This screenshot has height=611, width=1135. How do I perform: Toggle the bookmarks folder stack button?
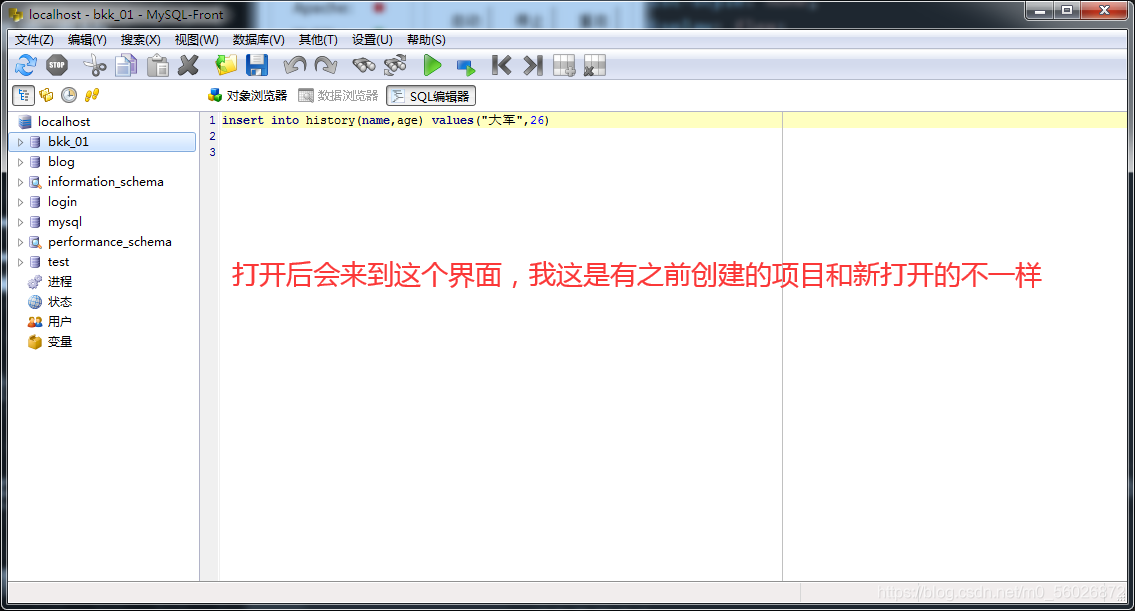tap(46, 96)
